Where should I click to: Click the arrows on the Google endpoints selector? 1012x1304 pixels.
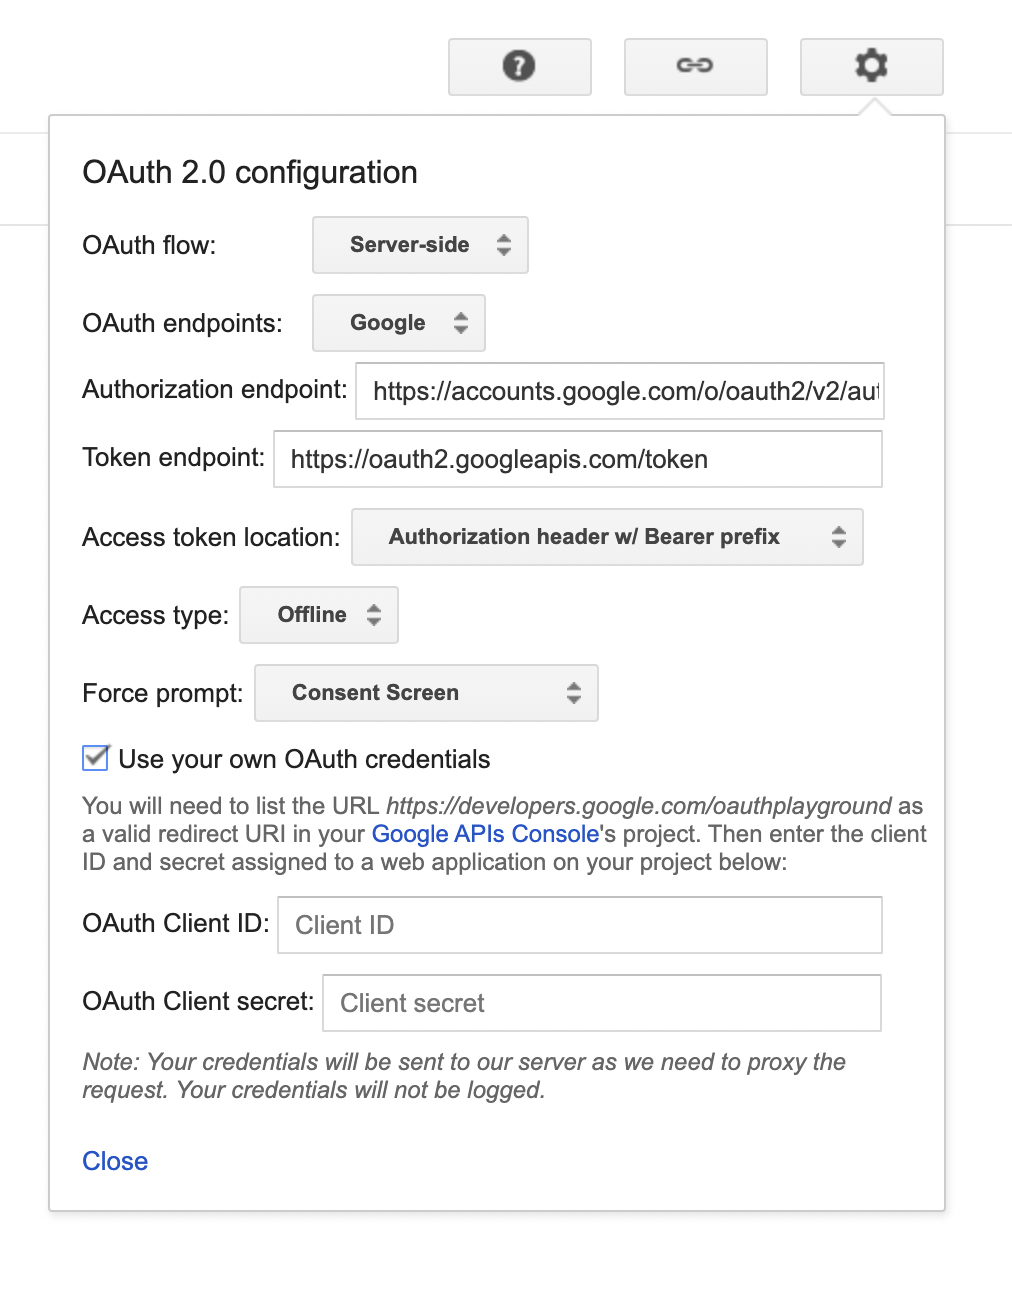[461, 322]
